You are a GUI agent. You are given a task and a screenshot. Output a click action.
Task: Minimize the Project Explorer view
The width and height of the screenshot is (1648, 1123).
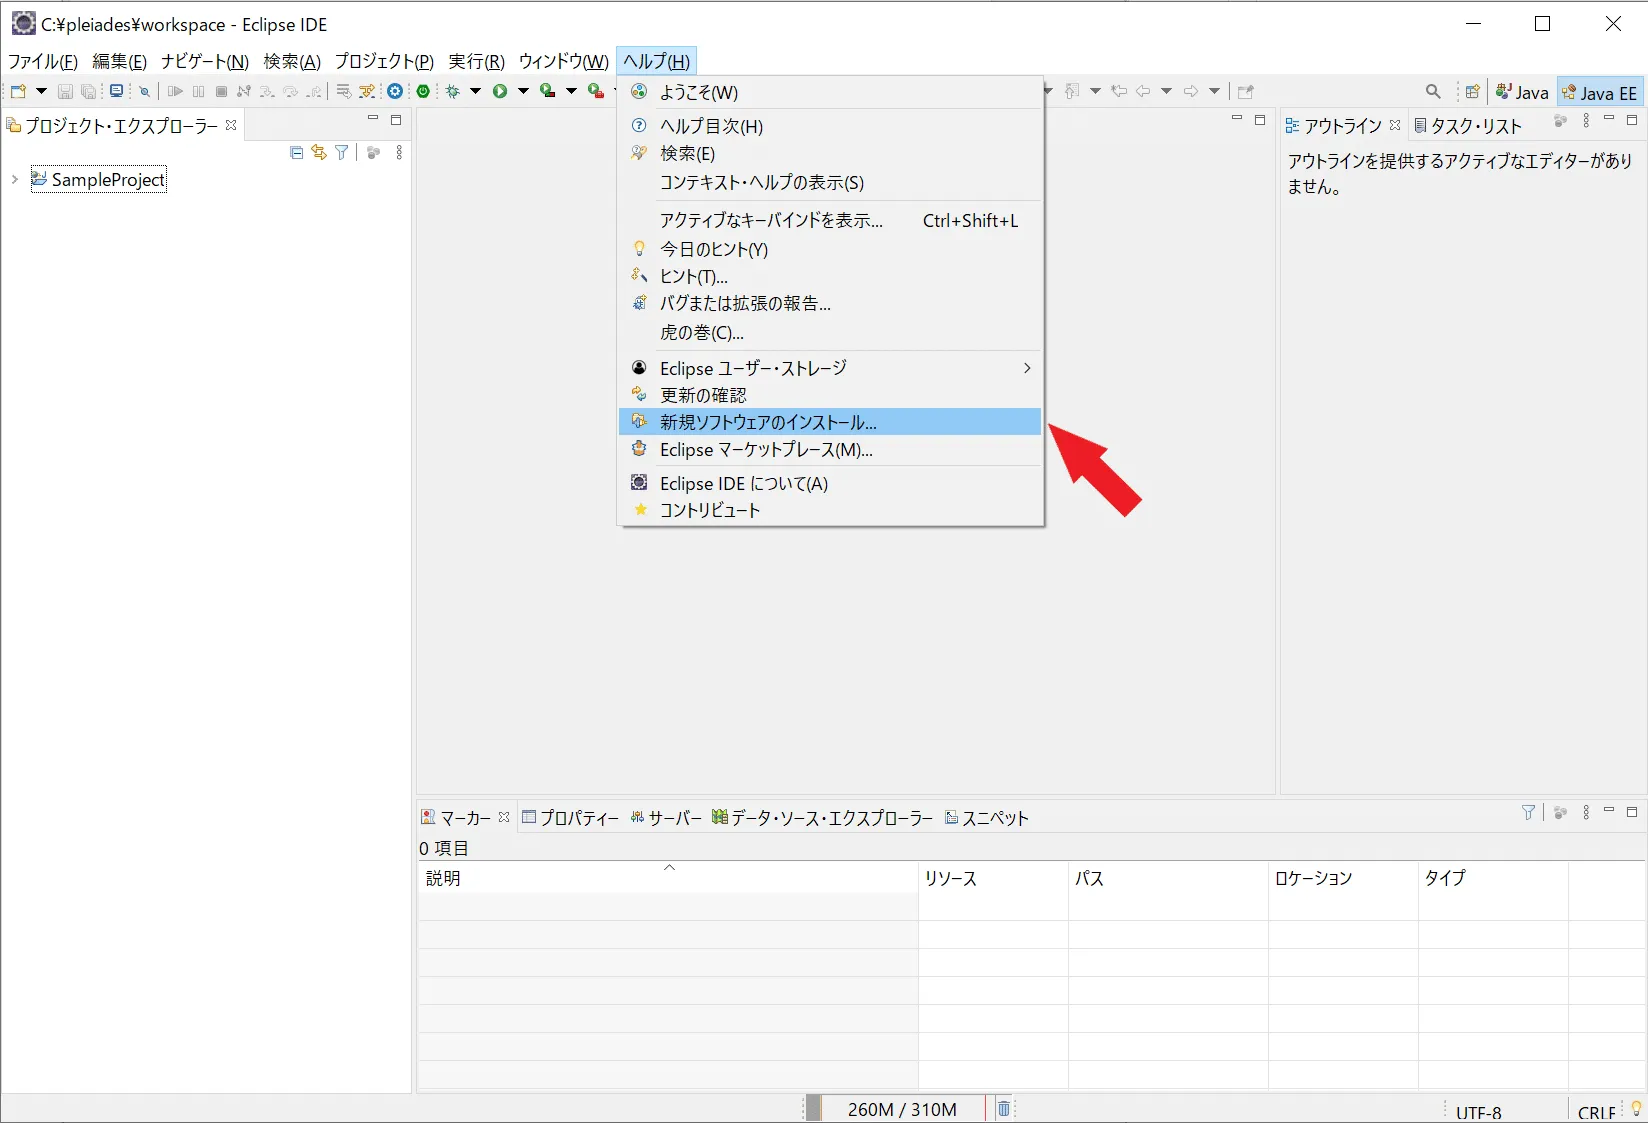[x=373, y=119]
